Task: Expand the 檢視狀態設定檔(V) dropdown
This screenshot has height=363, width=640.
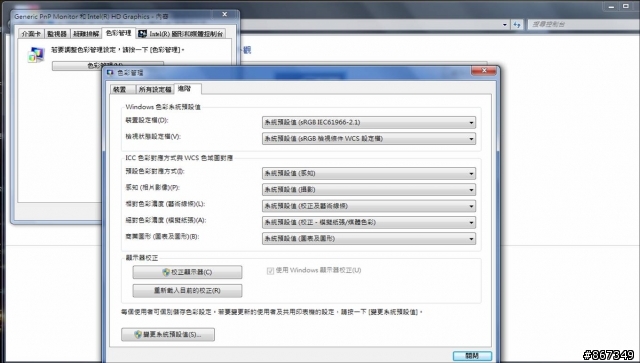Action: click(x=369, y=138)
